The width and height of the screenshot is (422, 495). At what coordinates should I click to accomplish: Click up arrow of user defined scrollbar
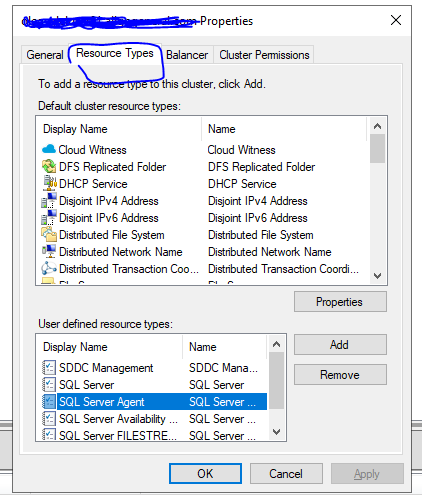(x=276, y=344)
